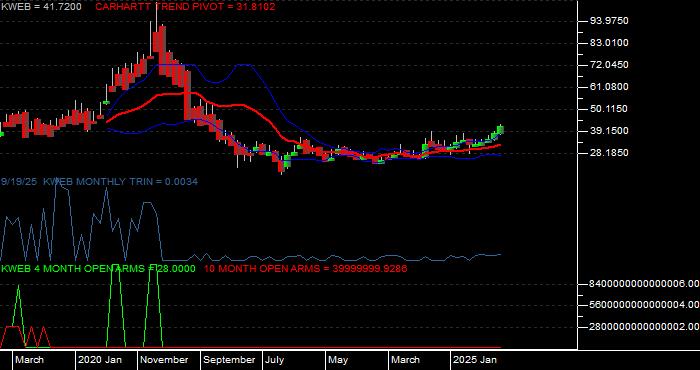Click the 10 MONTH OPEN ARMS red label
The image size is (700, 370).
[305, 269]
